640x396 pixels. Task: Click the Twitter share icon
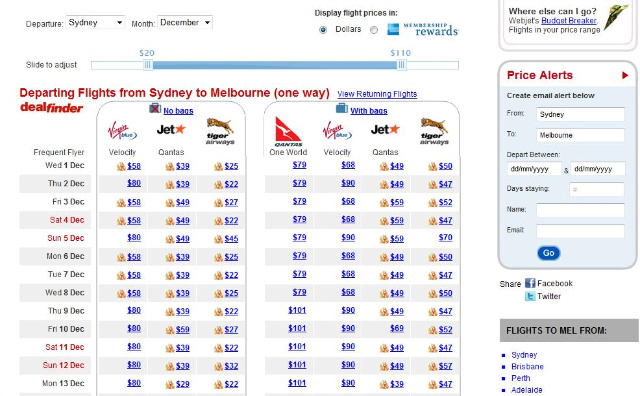coord(530,296)
